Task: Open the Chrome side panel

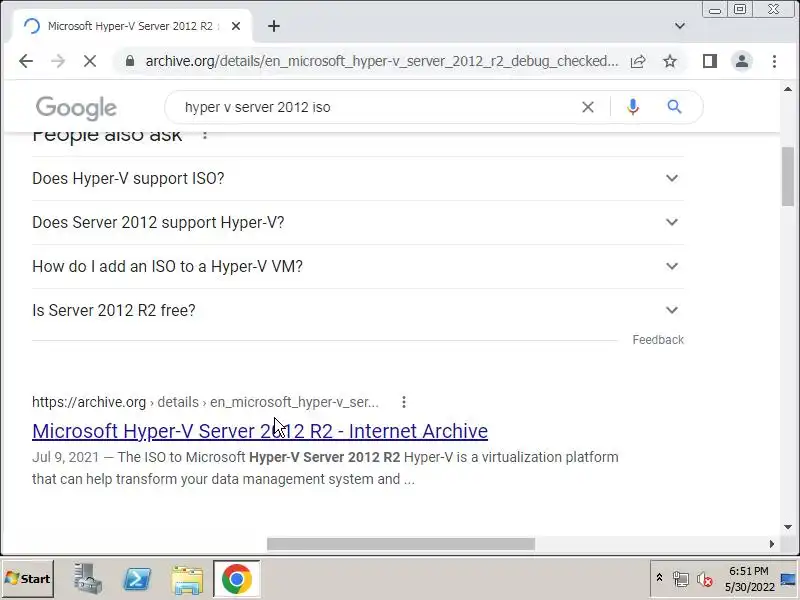Action: (x=710, y=61)
